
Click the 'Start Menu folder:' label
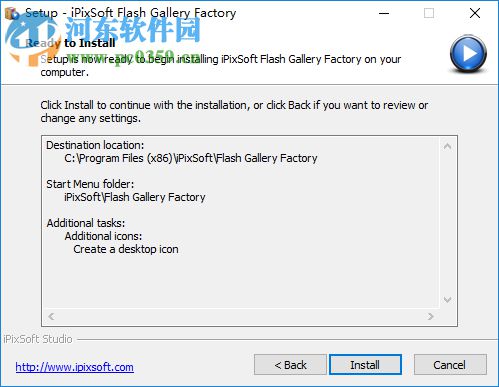click(x=90, y=184)
